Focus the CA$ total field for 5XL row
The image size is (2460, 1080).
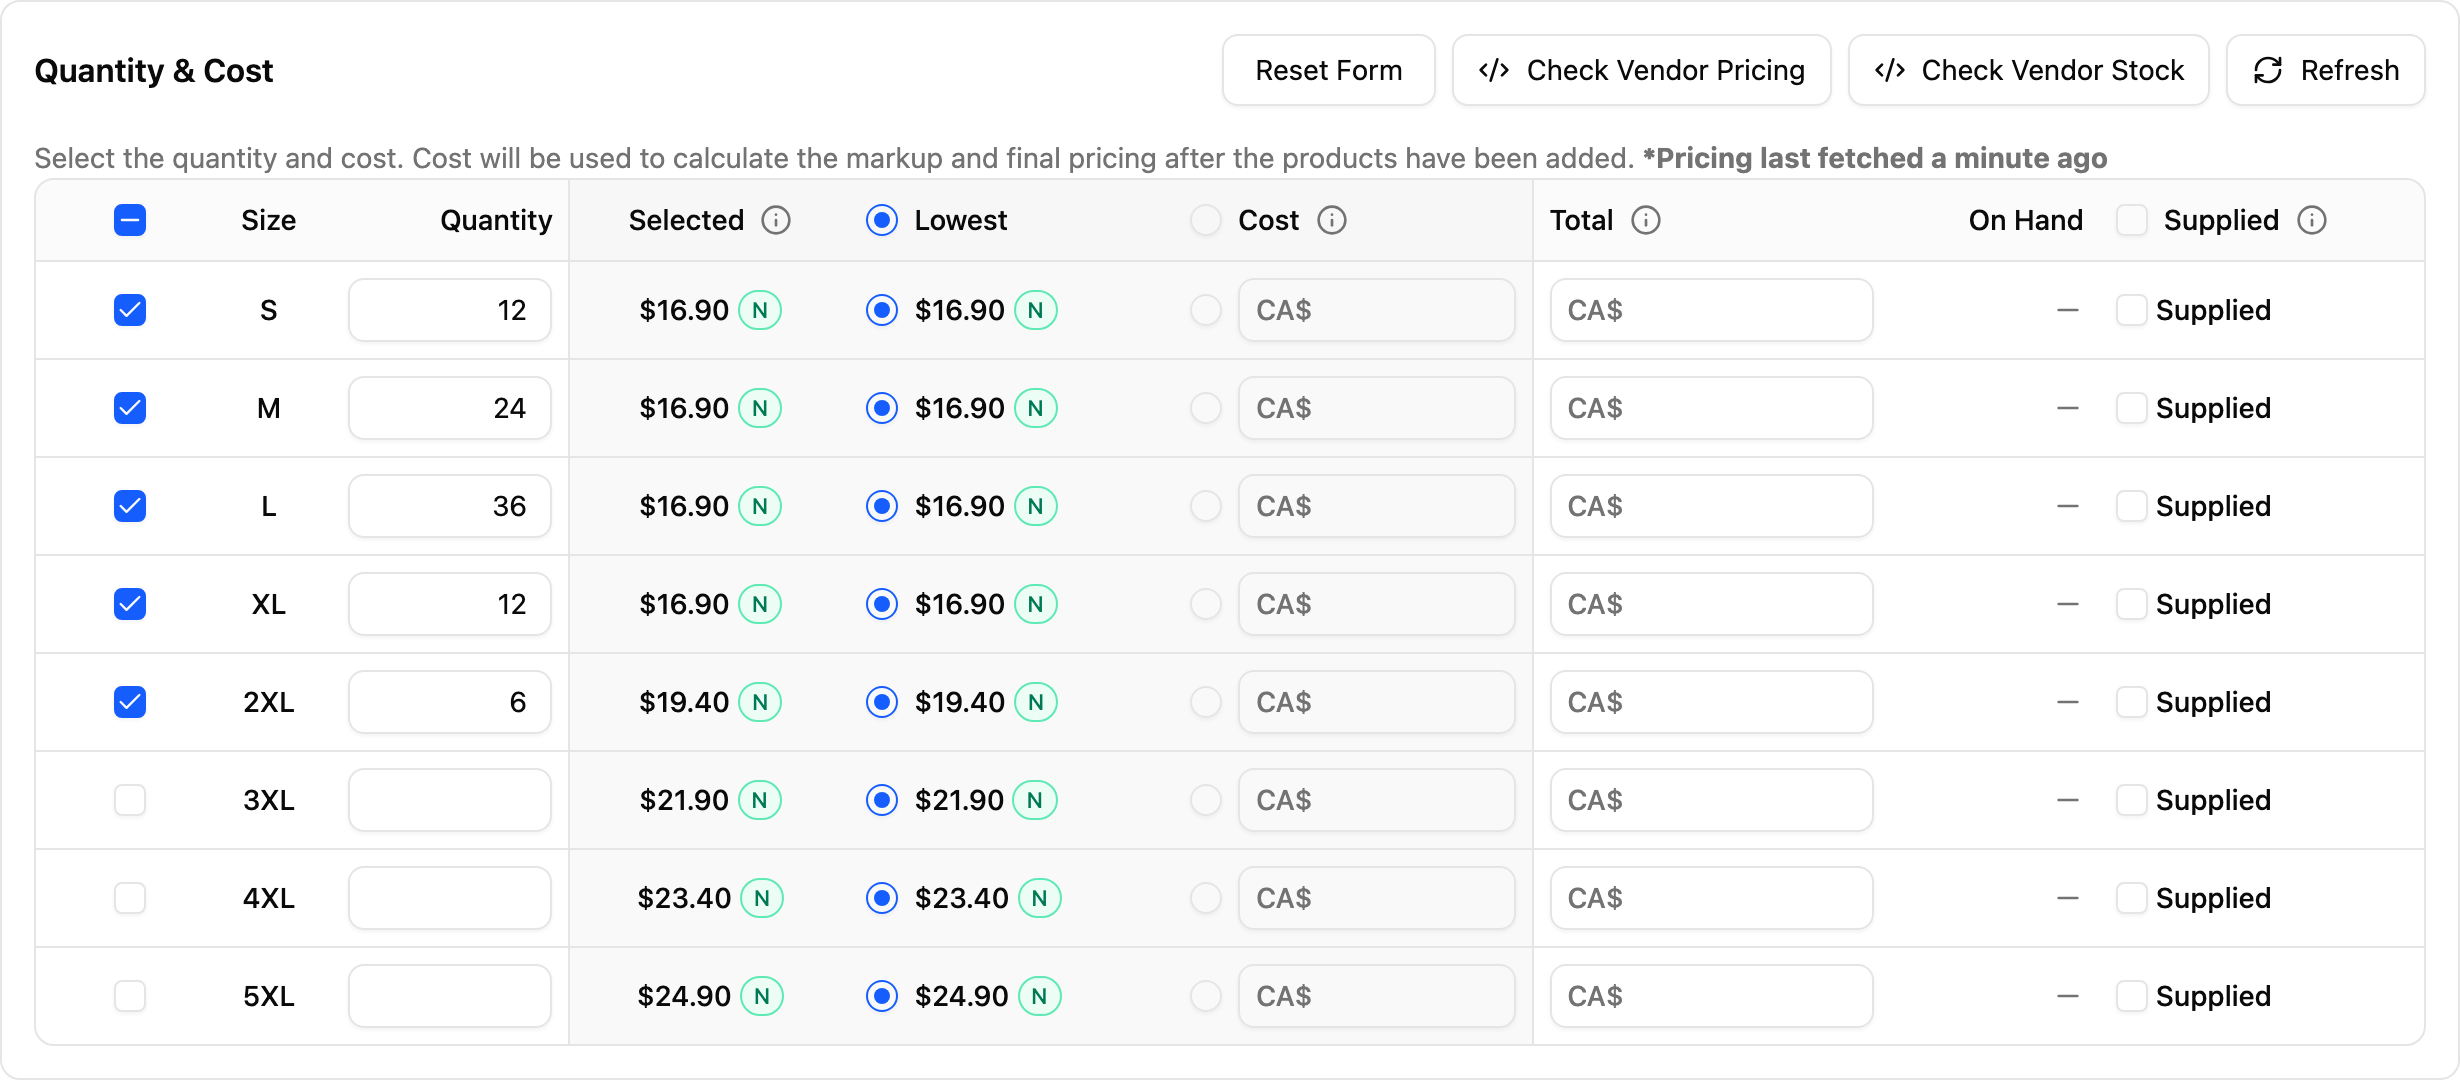[1712, 996]
